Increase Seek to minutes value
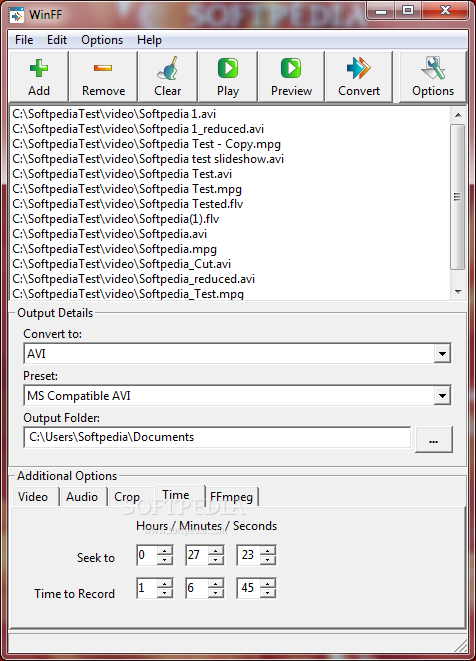 click(x=215, y=550)
